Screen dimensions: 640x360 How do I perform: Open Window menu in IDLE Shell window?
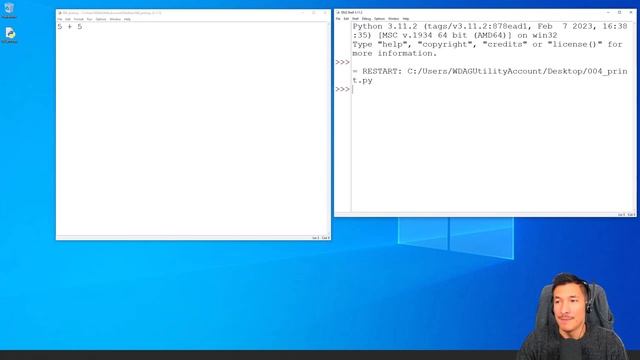[x=393, y=19]
